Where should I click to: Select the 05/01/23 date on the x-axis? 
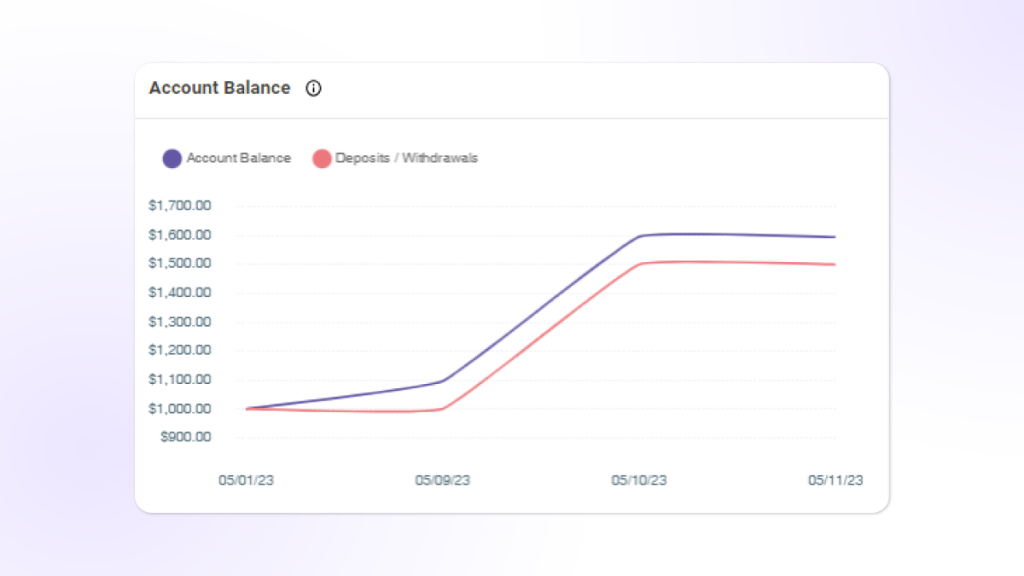[246, 480]
